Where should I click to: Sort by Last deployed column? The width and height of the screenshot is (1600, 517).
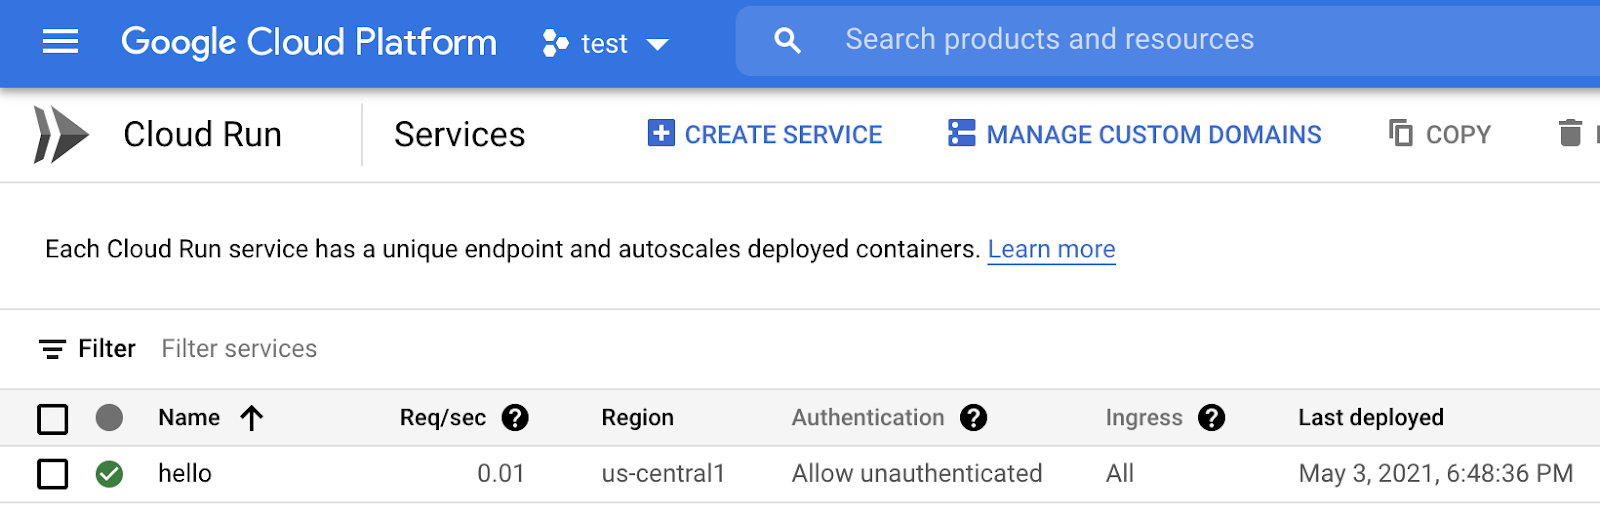click(x=1370, y=418)
